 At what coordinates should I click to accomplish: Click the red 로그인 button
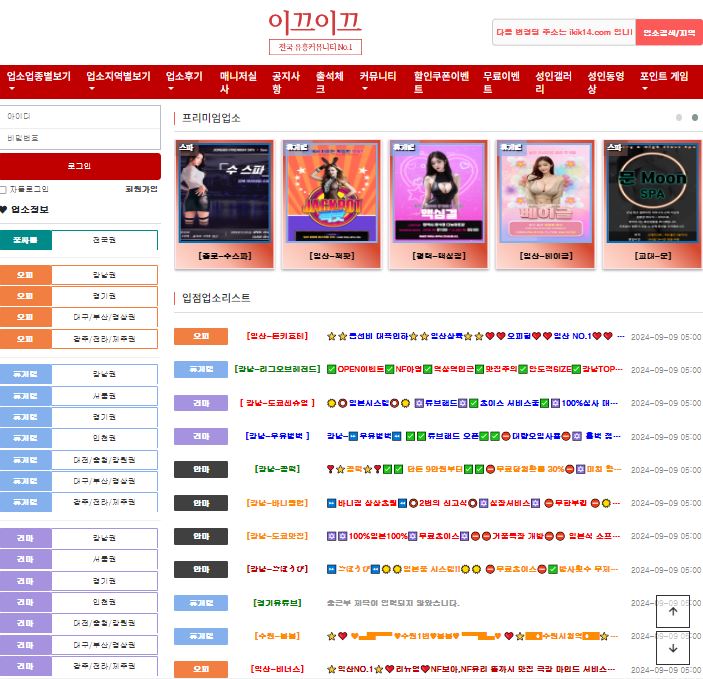point(80,166)
